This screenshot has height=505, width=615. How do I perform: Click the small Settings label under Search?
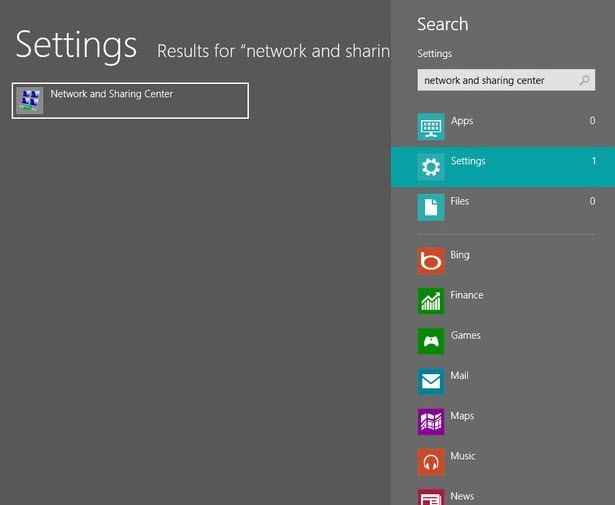[434, 54]
